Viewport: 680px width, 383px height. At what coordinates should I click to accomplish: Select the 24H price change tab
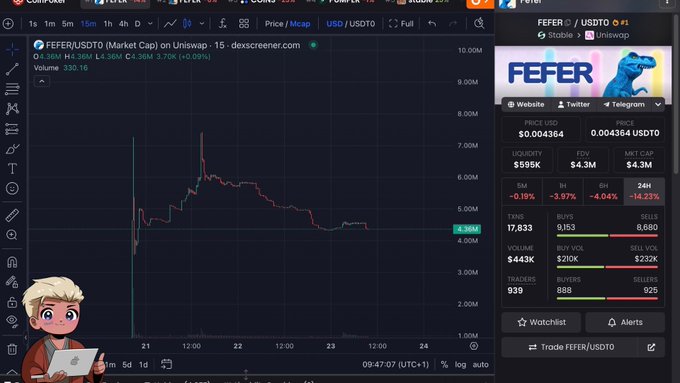[x=644, y=191]
